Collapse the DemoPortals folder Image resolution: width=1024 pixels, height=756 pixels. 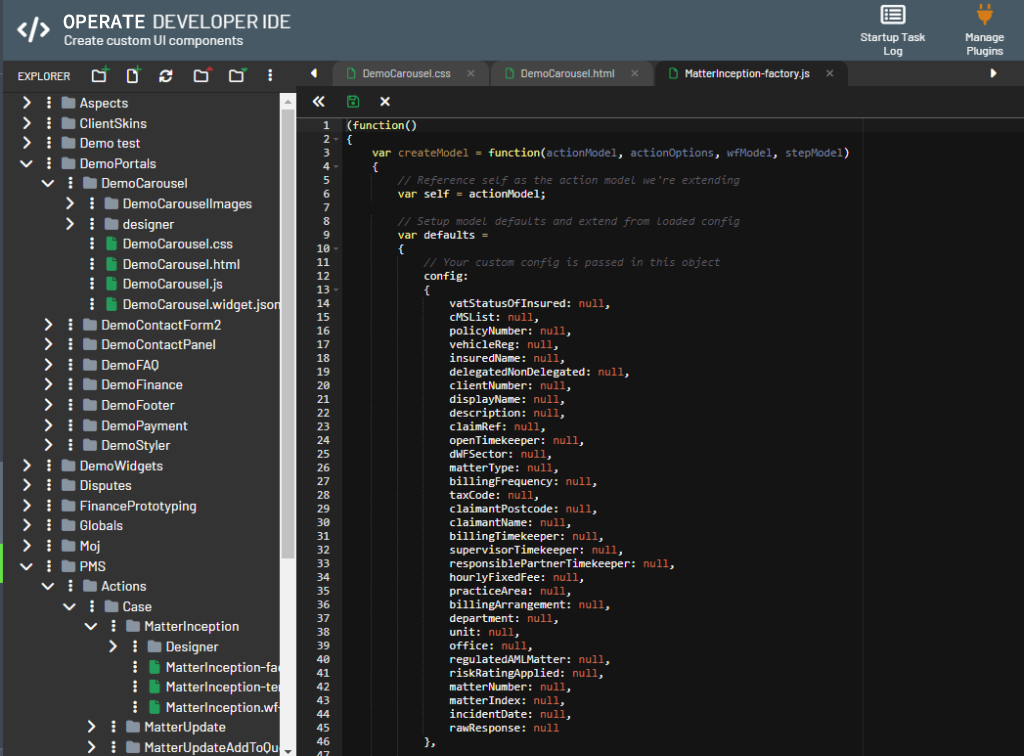tap(27, 163)
